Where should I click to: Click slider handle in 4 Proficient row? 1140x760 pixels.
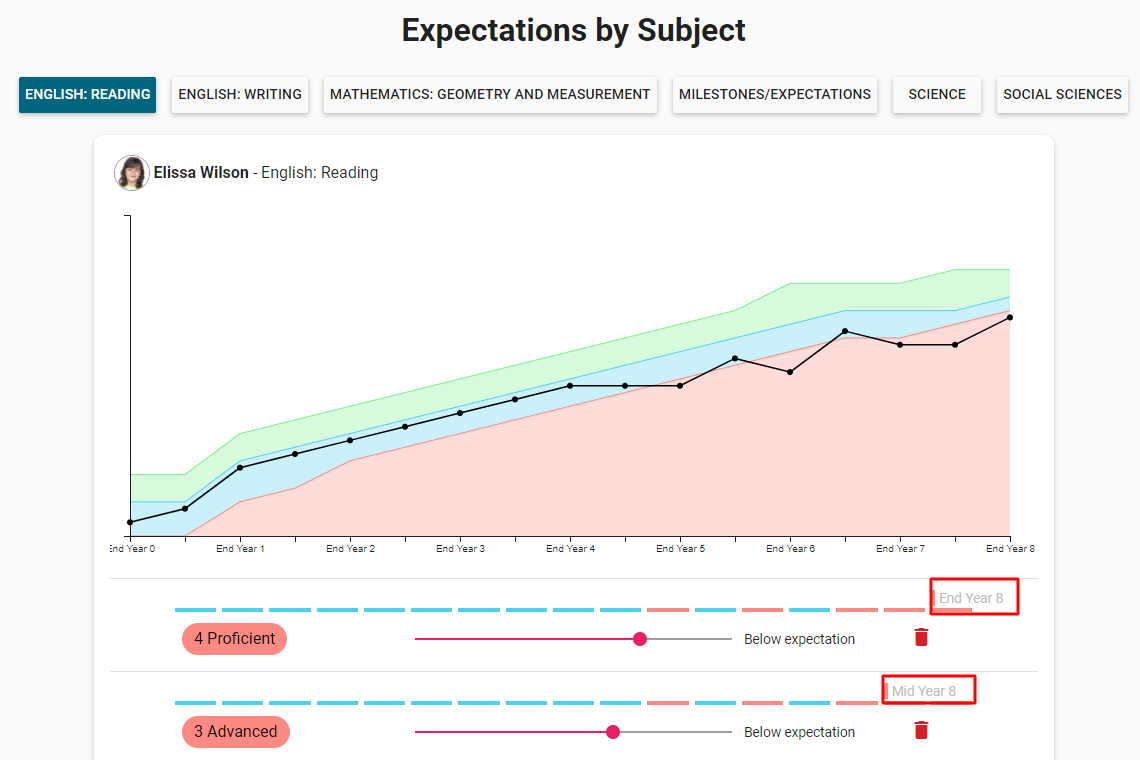click(x=640, y=639)
